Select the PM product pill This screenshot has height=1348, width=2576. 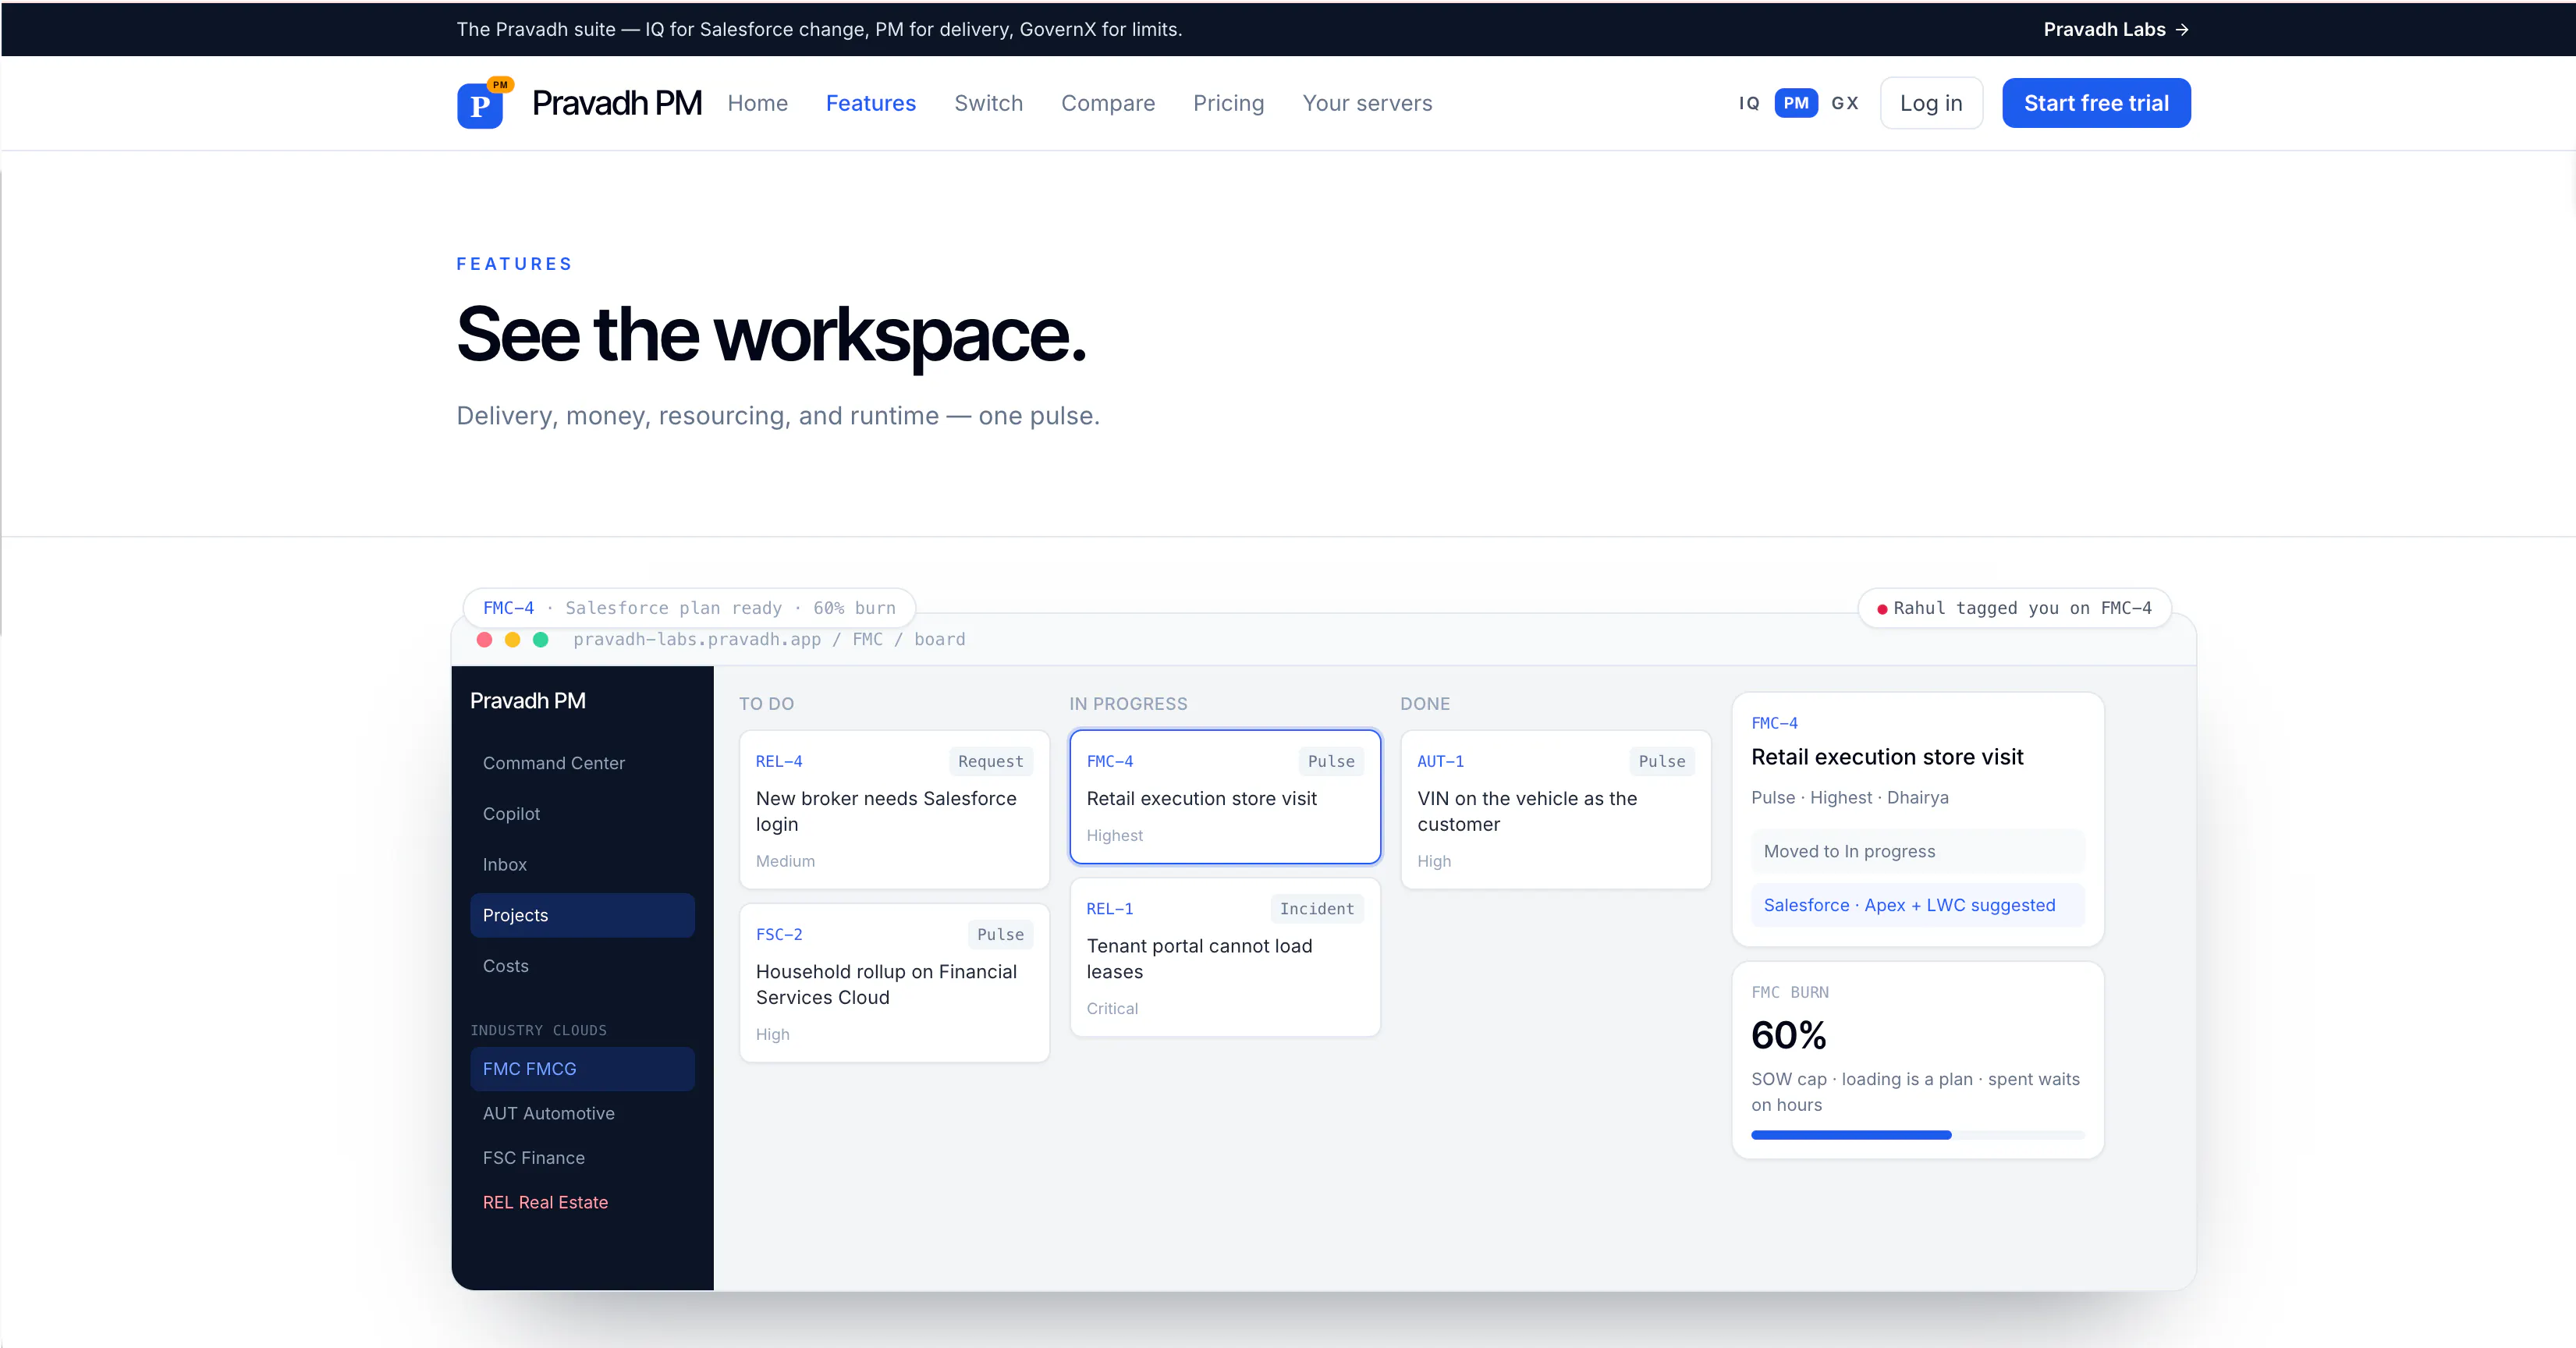(x=1796, y=103)
